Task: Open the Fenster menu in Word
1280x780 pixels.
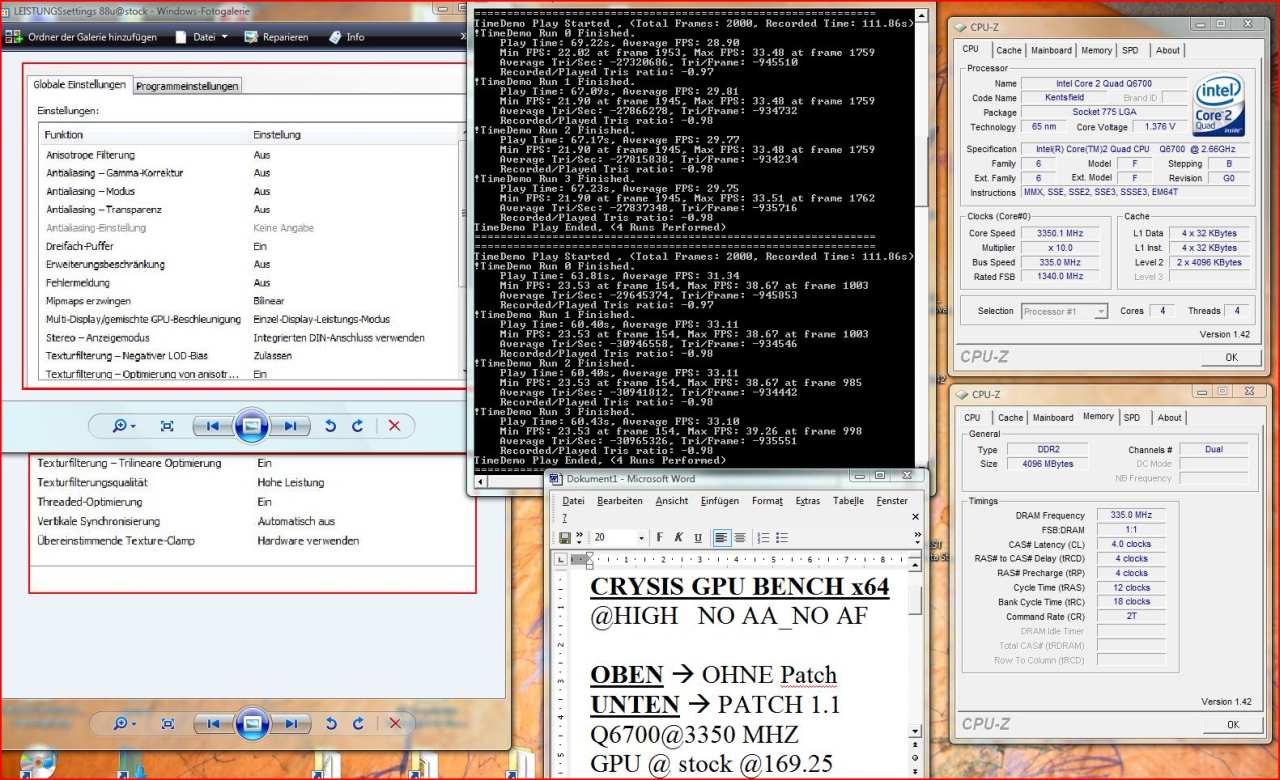Action: (x=892, y=501)
